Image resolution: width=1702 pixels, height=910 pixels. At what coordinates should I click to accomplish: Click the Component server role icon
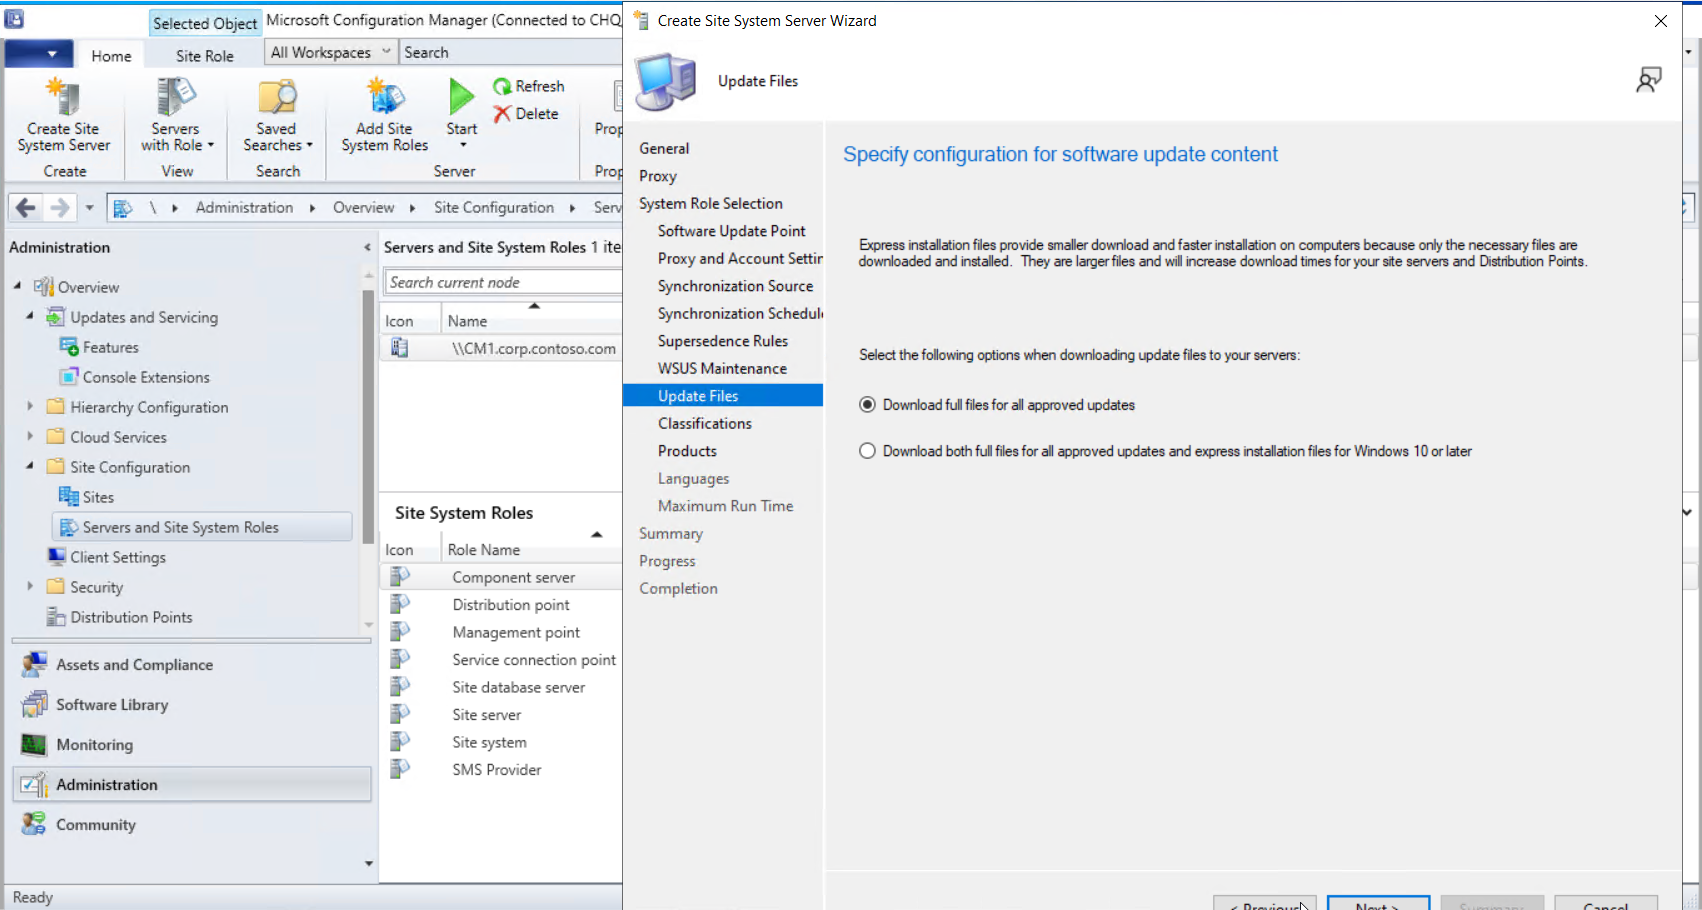(400, 577)
